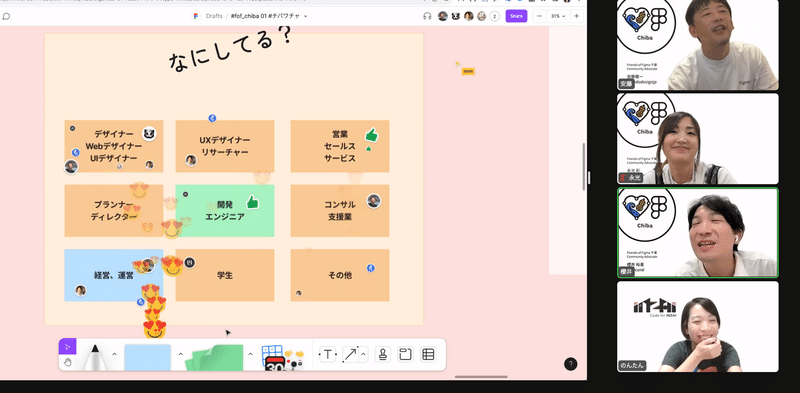Open the Drafts breadcrumb link
The image size is (800, 393).
(x=214, y=16)
